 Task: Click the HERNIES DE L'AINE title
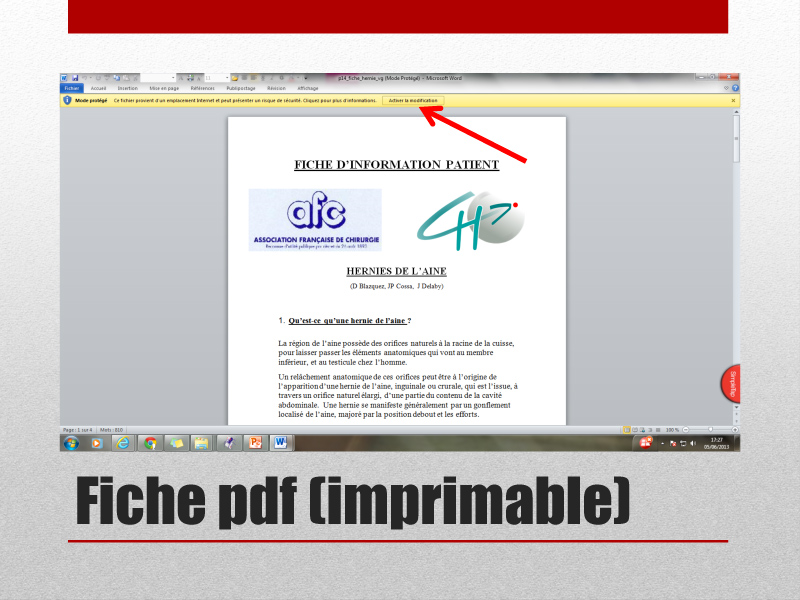(x=396, y=271)
